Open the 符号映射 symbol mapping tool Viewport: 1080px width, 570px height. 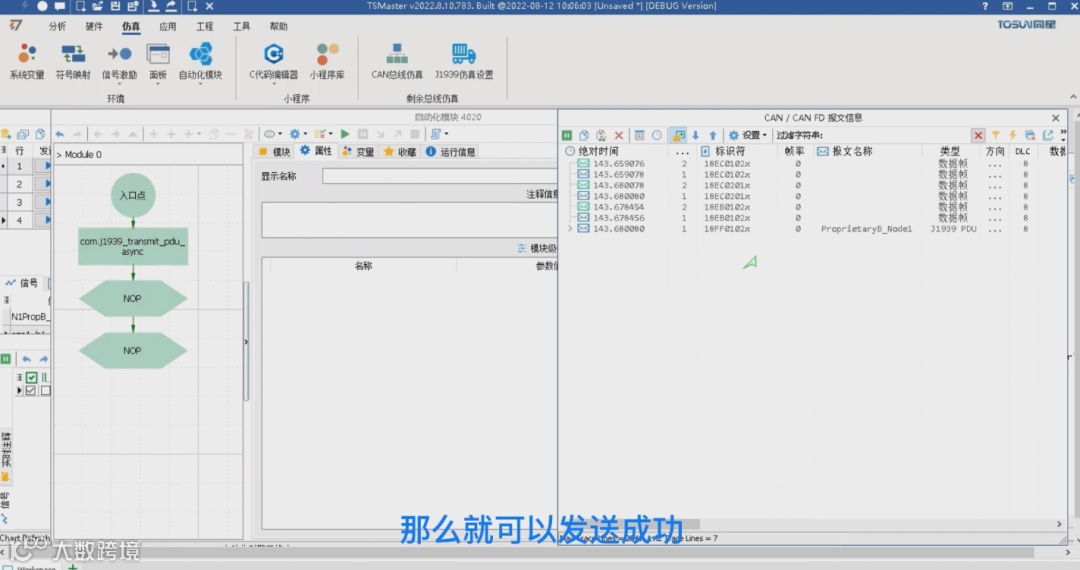tap(73, 61)
